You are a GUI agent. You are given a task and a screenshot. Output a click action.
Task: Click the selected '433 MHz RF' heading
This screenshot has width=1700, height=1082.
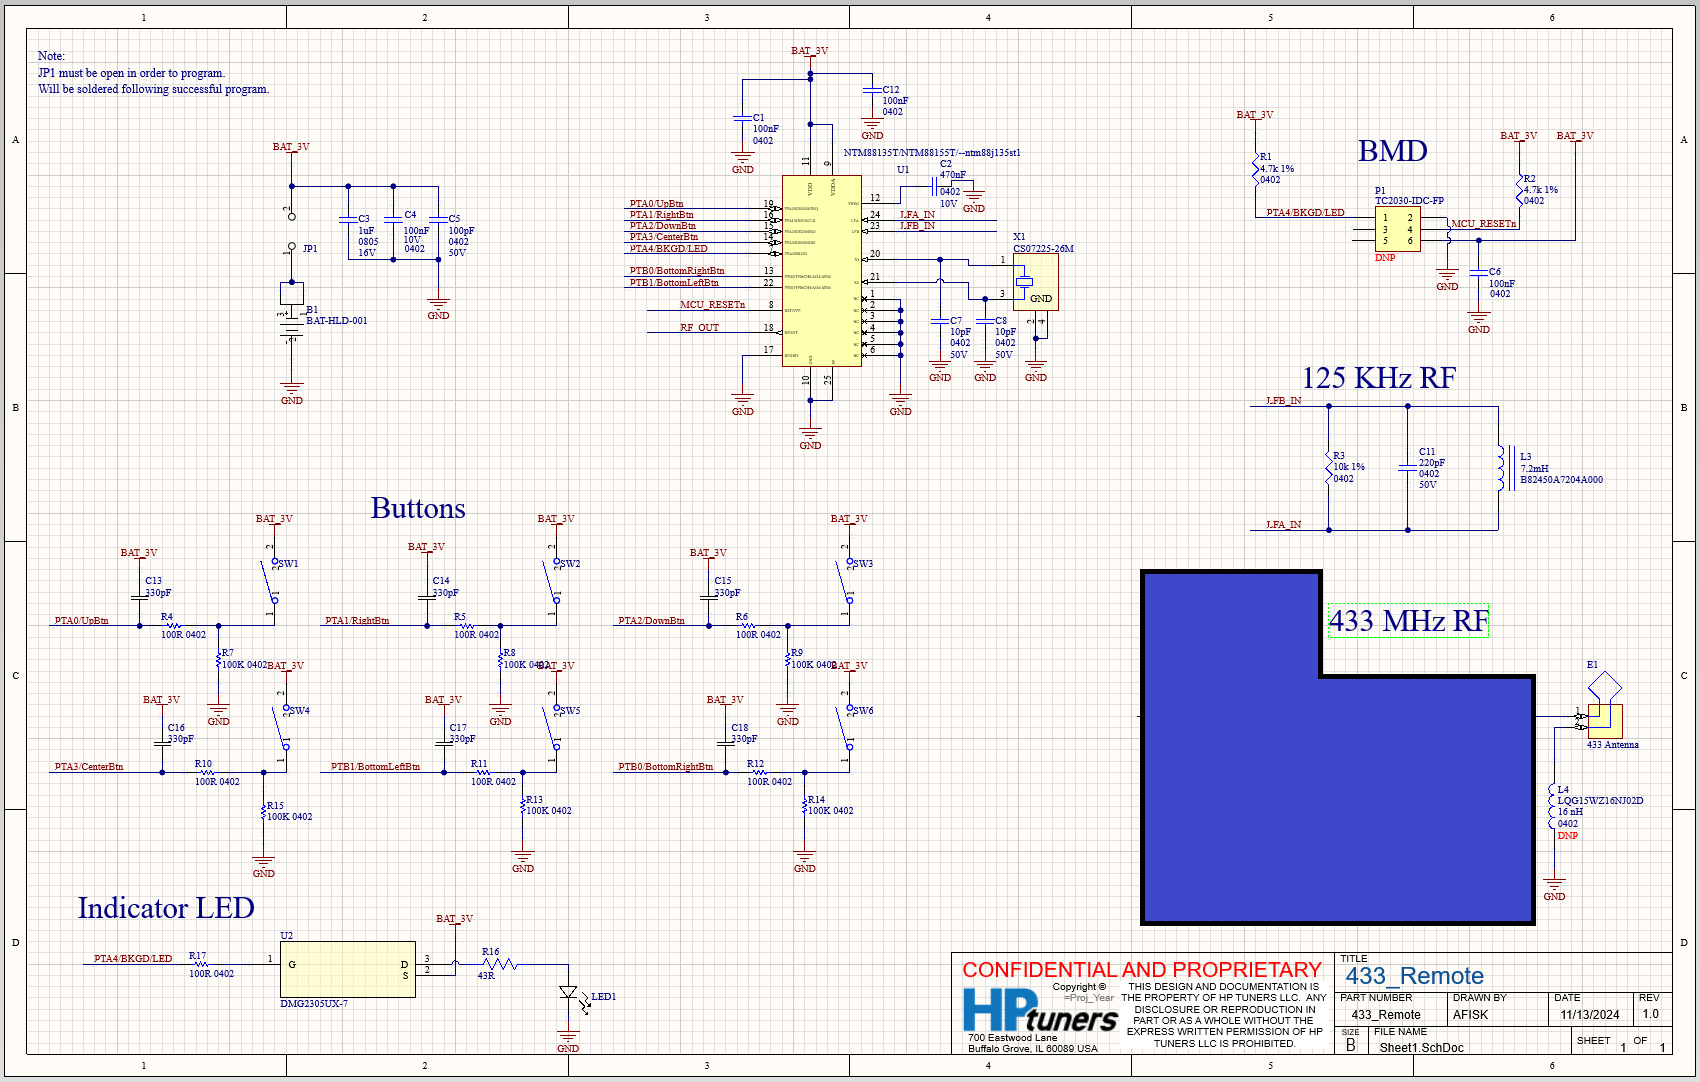1409,621
